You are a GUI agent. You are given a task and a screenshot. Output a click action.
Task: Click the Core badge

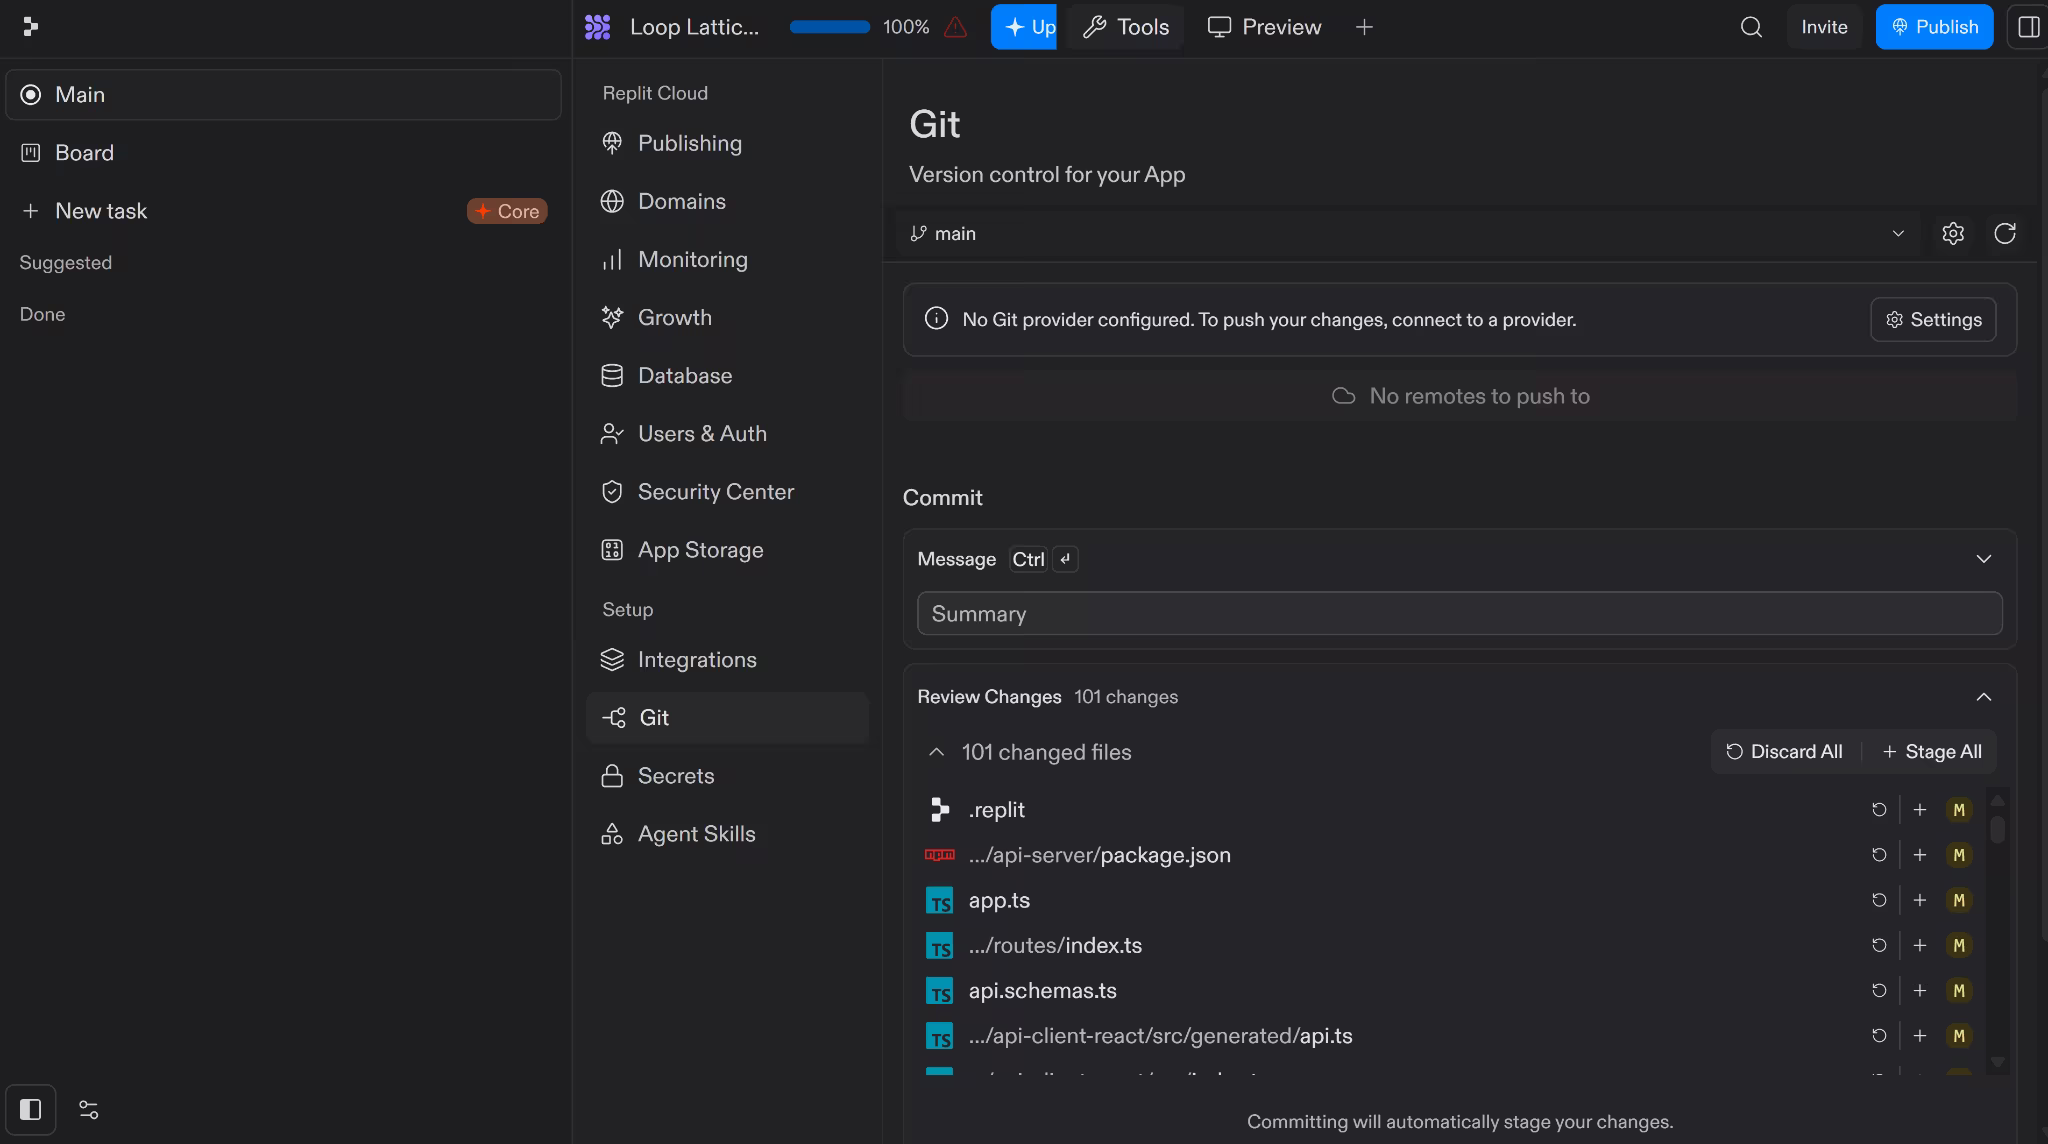pyautogui.click(x=507, y=211)
